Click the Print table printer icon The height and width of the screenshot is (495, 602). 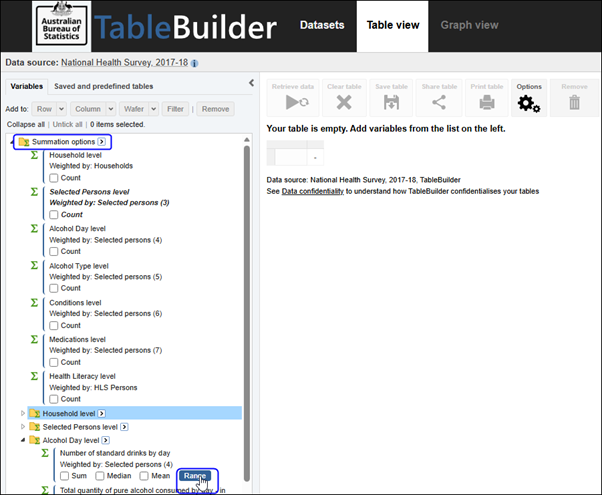coord(487,103)
